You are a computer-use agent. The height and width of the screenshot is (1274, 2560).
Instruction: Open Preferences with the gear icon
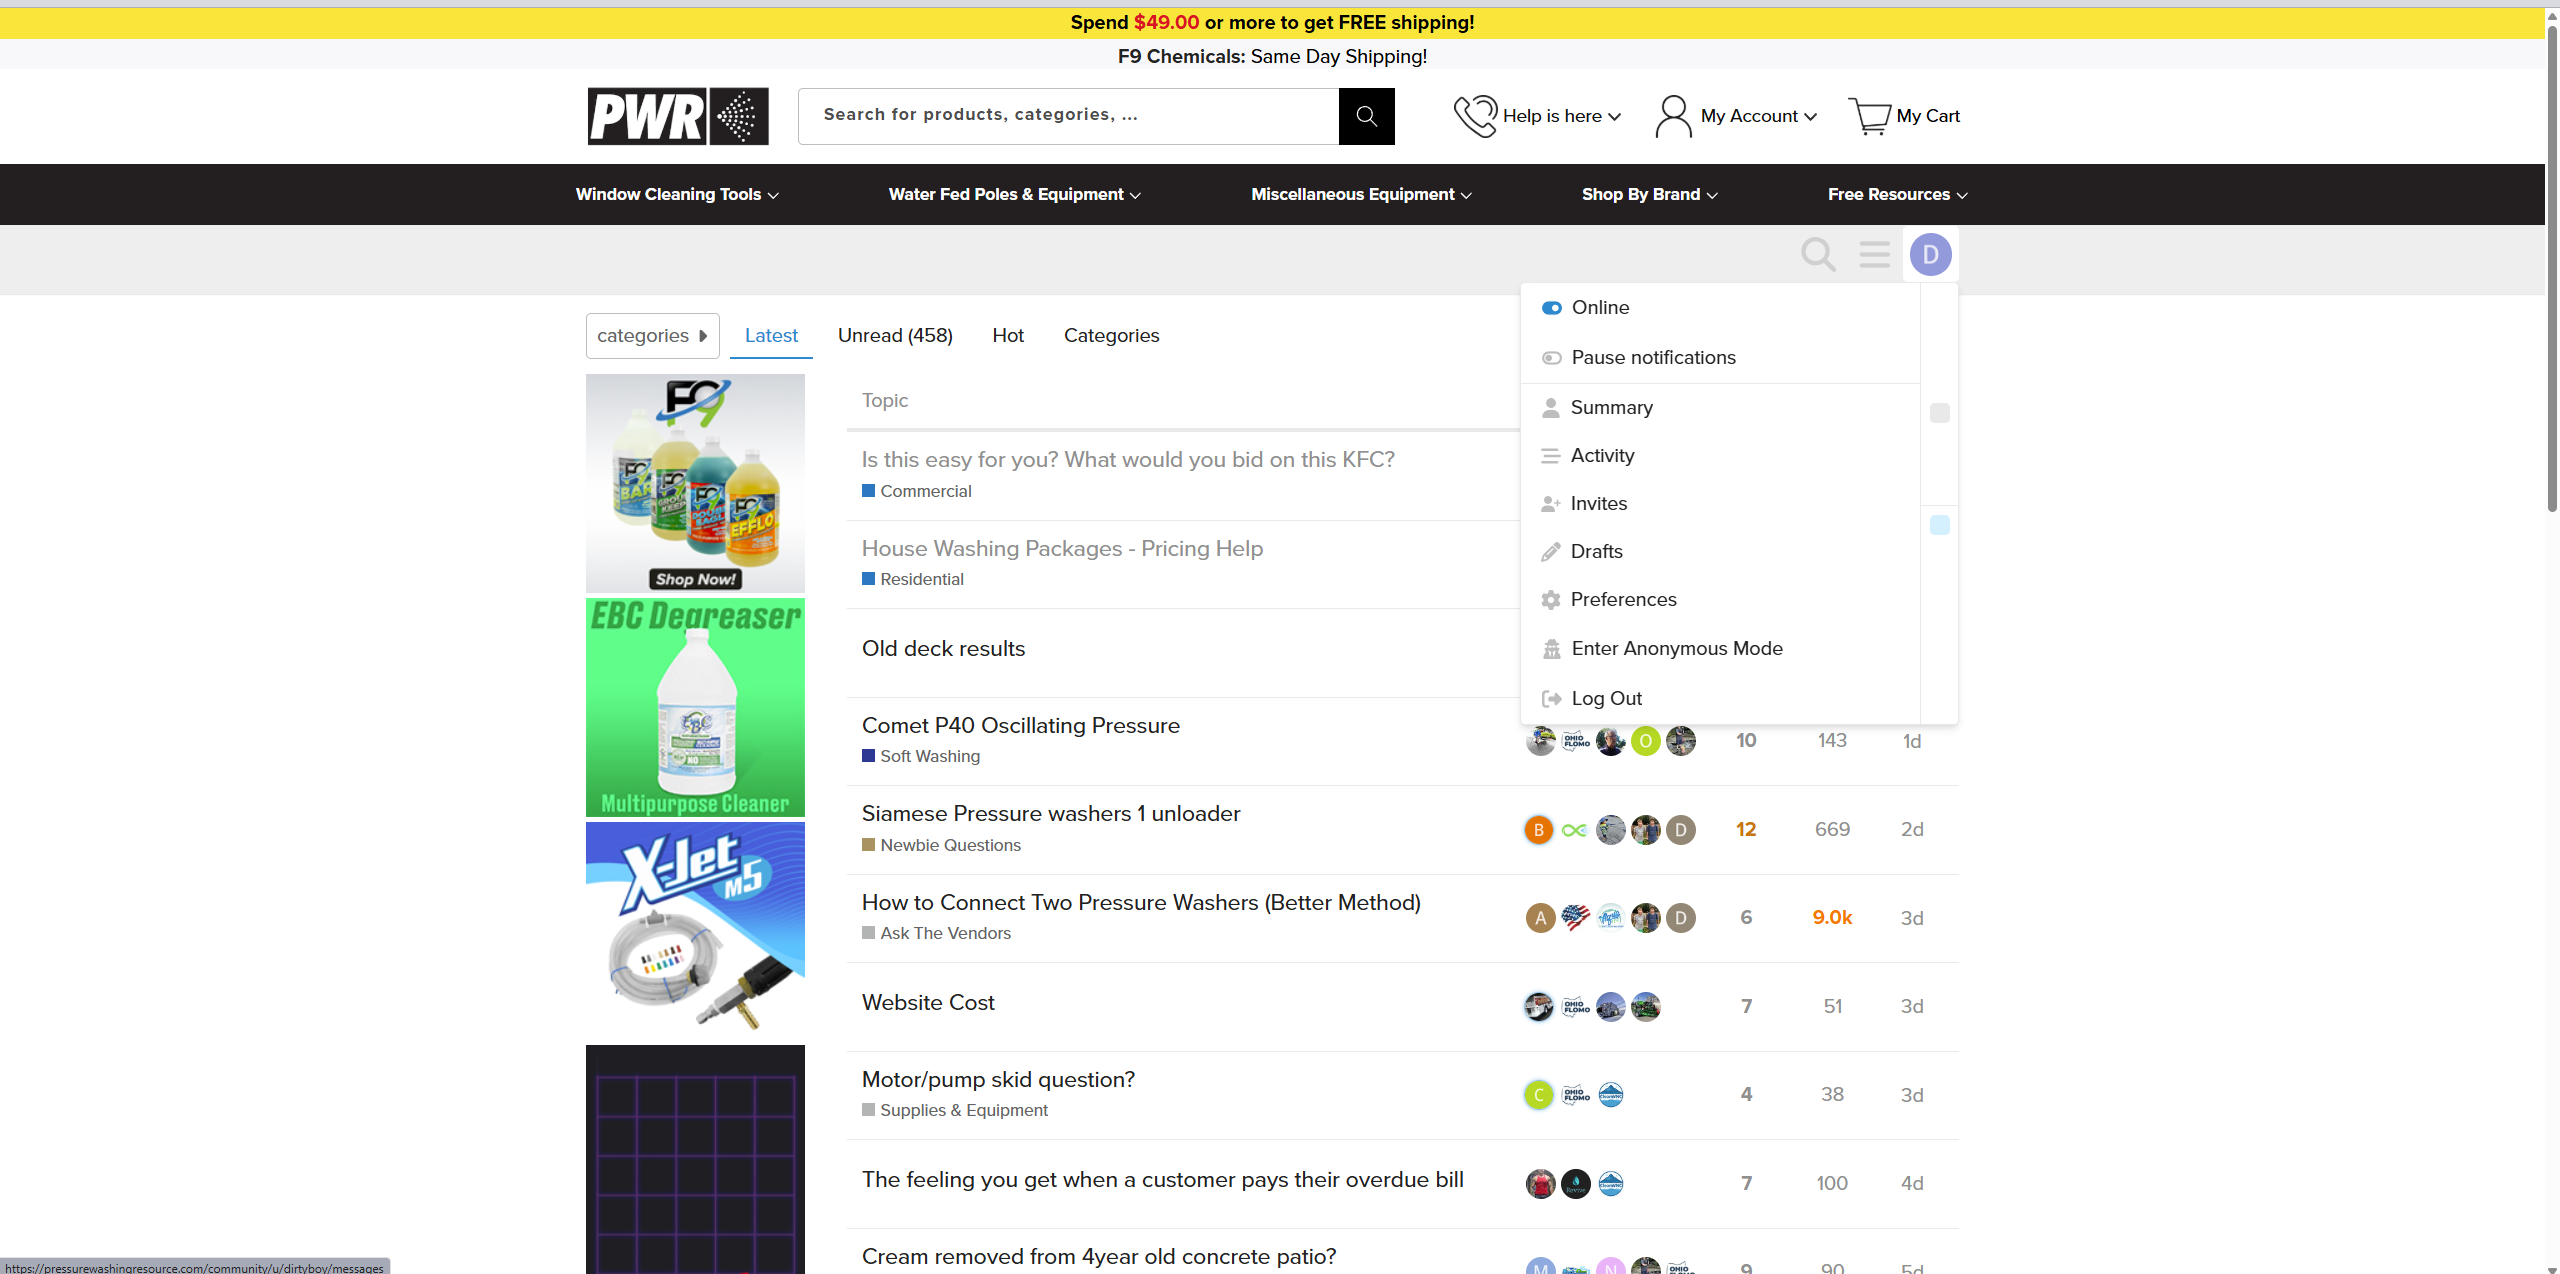[x=1551, y=600]
